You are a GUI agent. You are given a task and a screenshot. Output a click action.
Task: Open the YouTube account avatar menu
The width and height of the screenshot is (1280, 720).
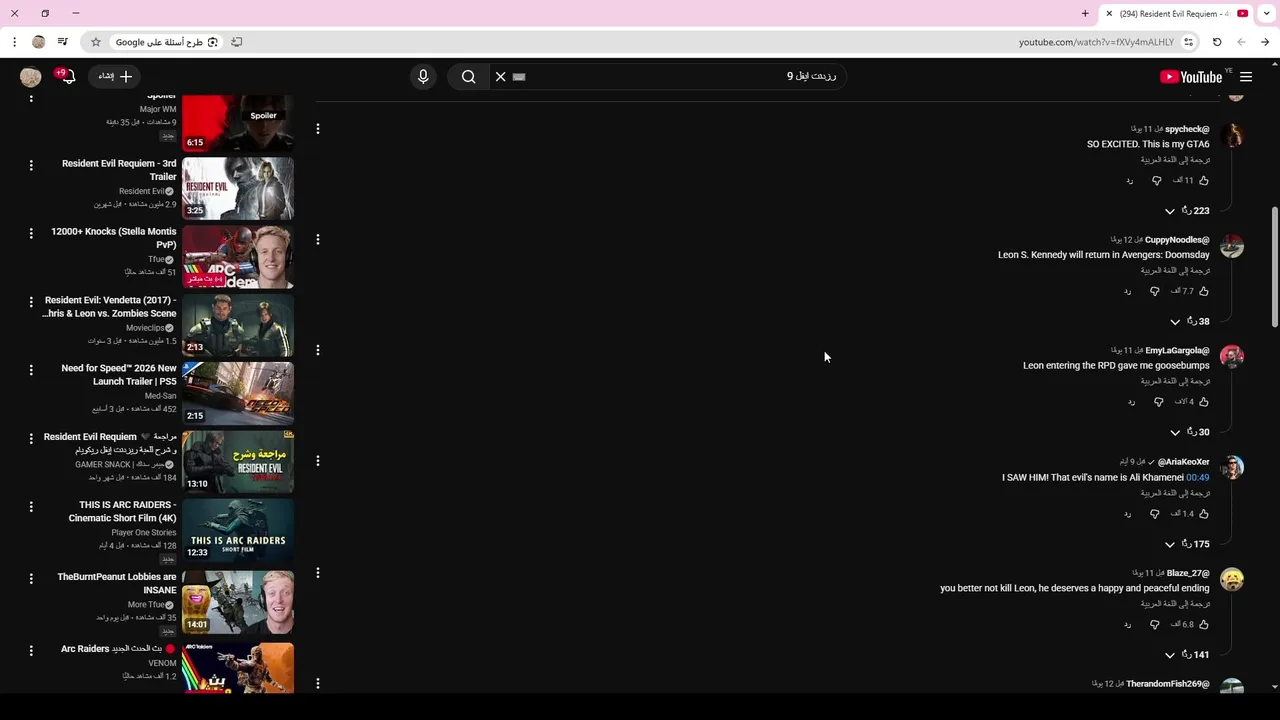31,77
